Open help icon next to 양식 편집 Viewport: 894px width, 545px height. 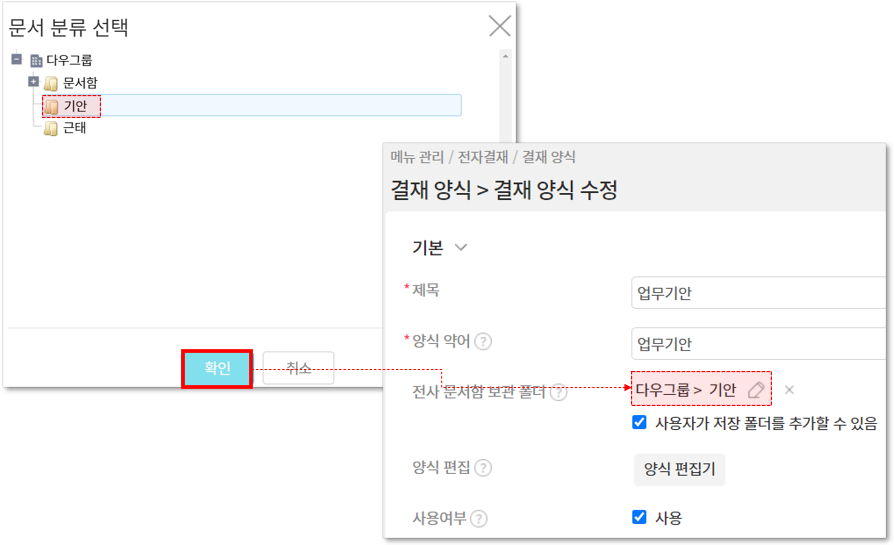pos(483,468)
